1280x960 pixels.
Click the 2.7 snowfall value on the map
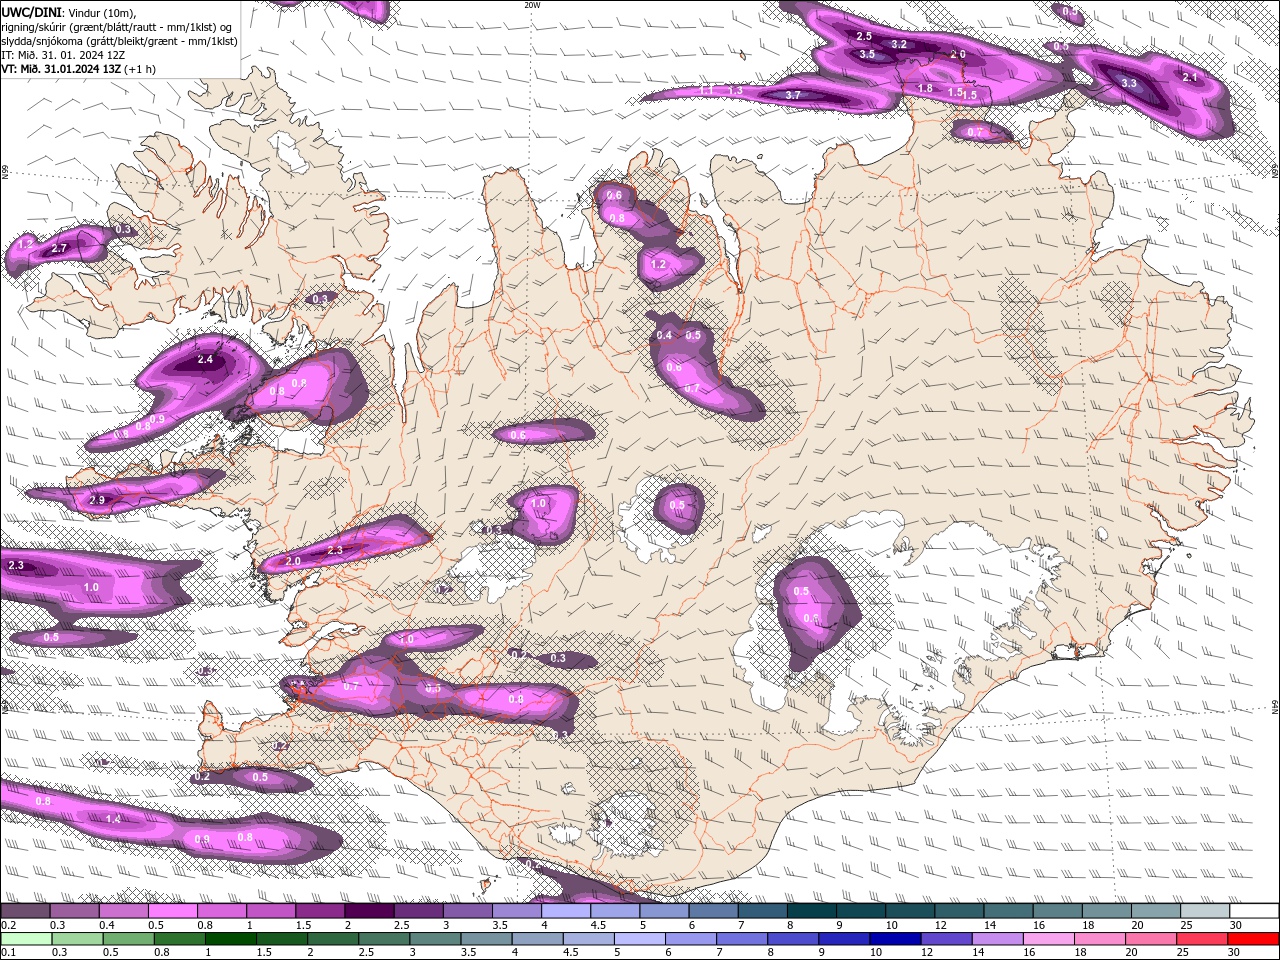[x=58, y=248]
